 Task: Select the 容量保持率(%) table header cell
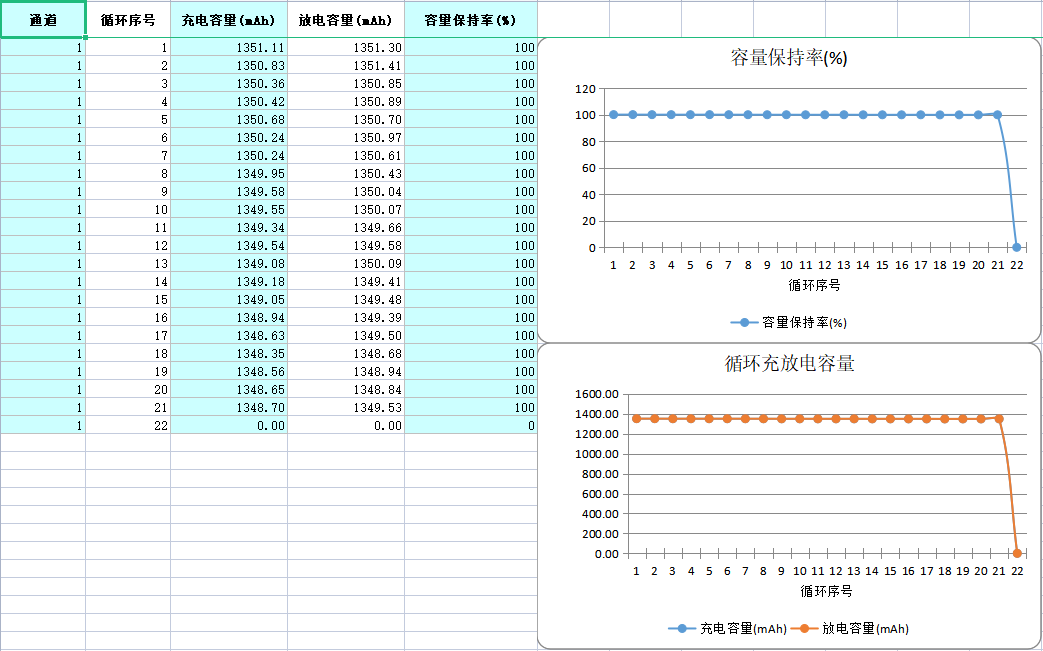[x=471, y=19]
